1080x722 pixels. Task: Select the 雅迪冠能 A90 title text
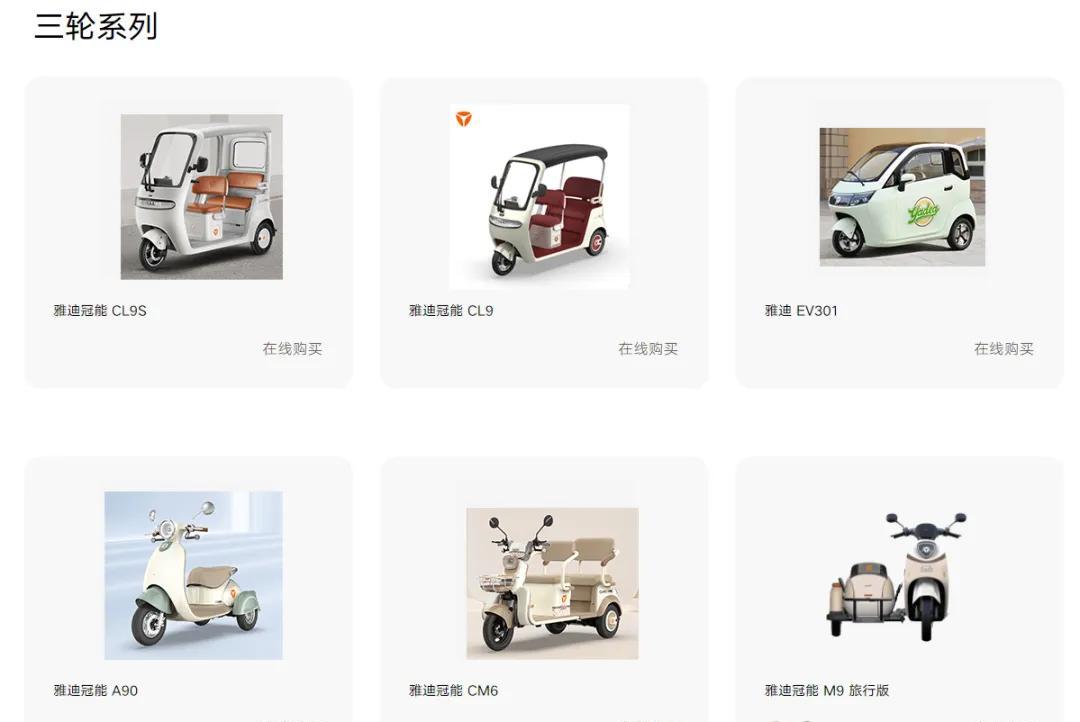point(96,690)
